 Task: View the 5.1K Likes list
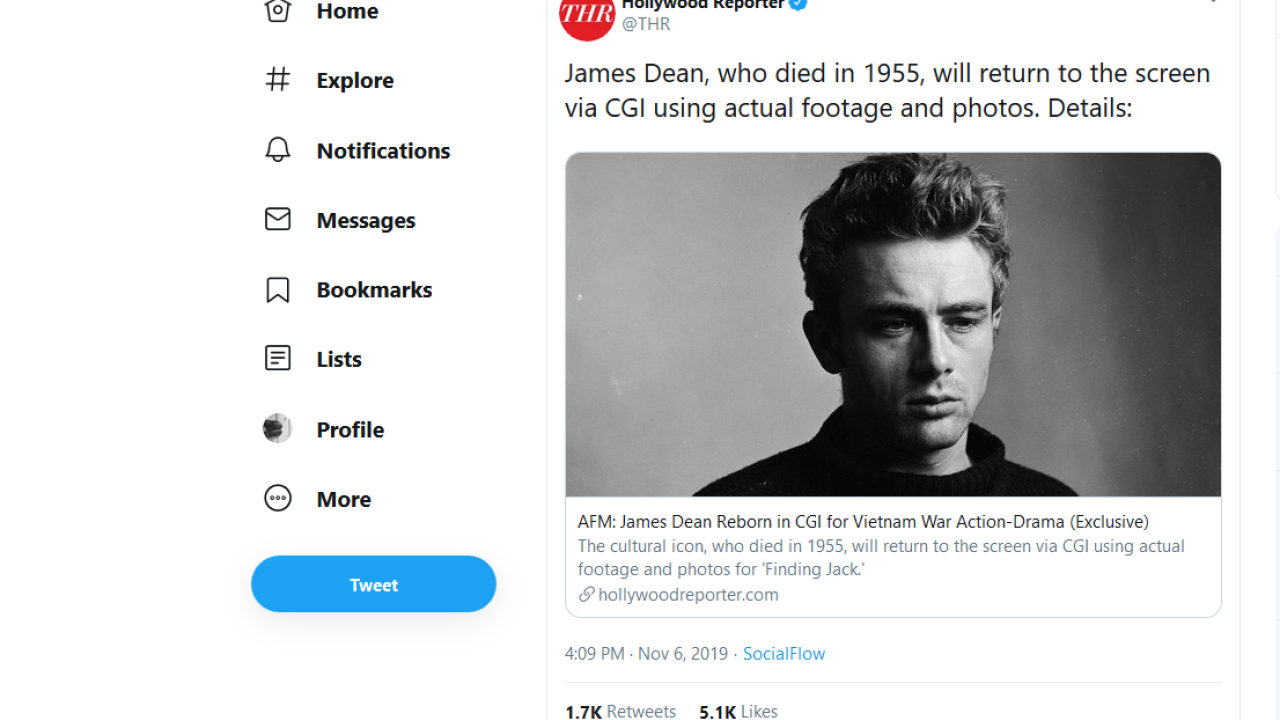738,711
